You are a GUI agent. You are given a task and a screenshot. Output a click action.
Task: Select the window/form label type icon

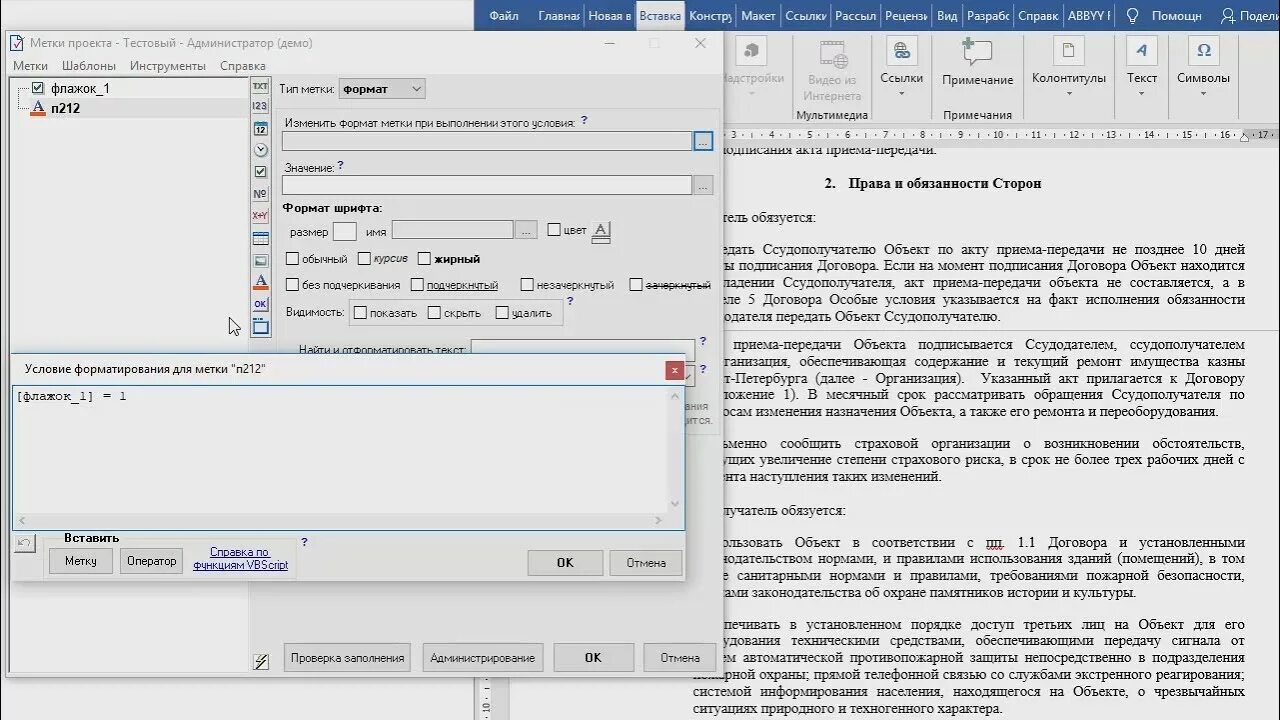pyautogui.click(x=260, y=326)
